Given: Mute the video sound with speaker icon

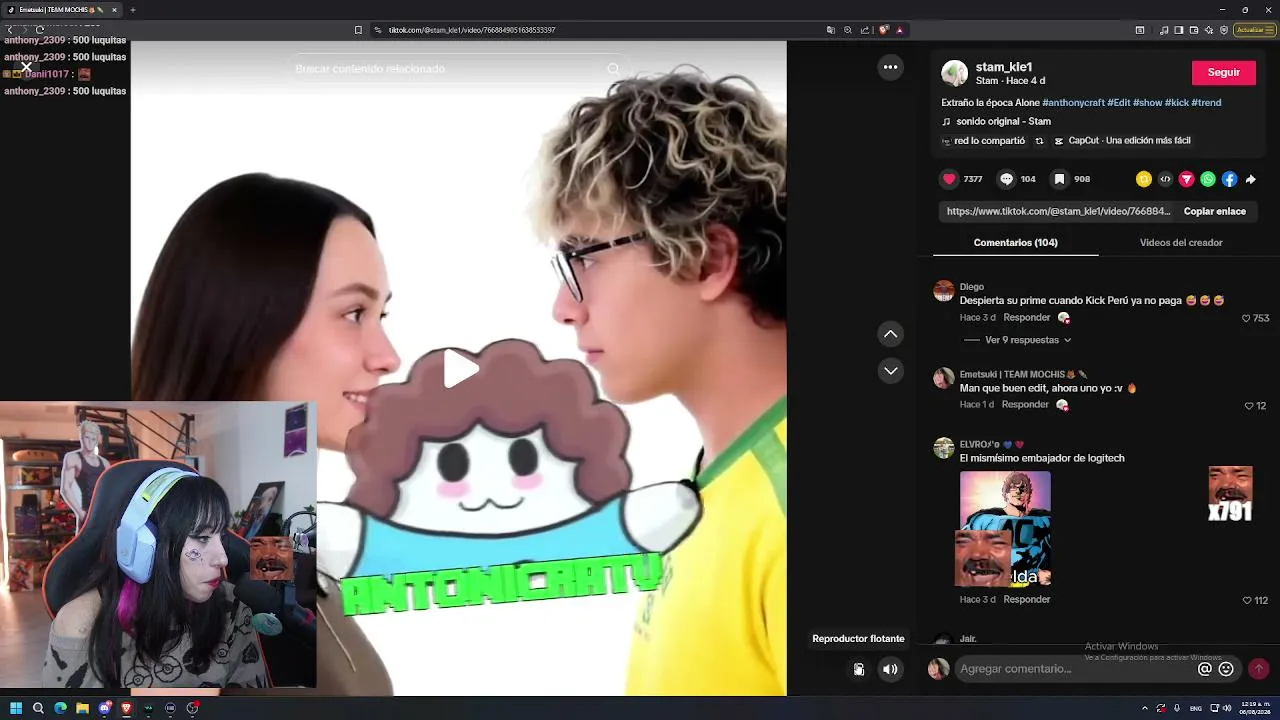Looking at the screenshot, I should (x=890, y=669).
